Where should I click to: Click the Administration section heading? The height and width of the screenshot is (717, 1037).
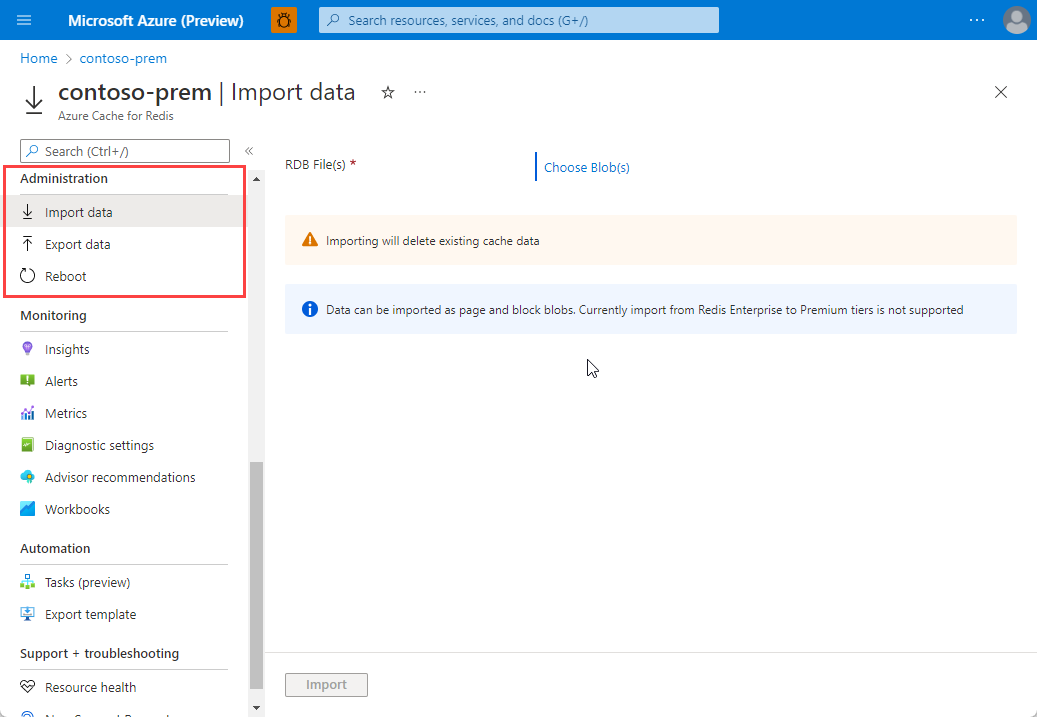(63, 179)
